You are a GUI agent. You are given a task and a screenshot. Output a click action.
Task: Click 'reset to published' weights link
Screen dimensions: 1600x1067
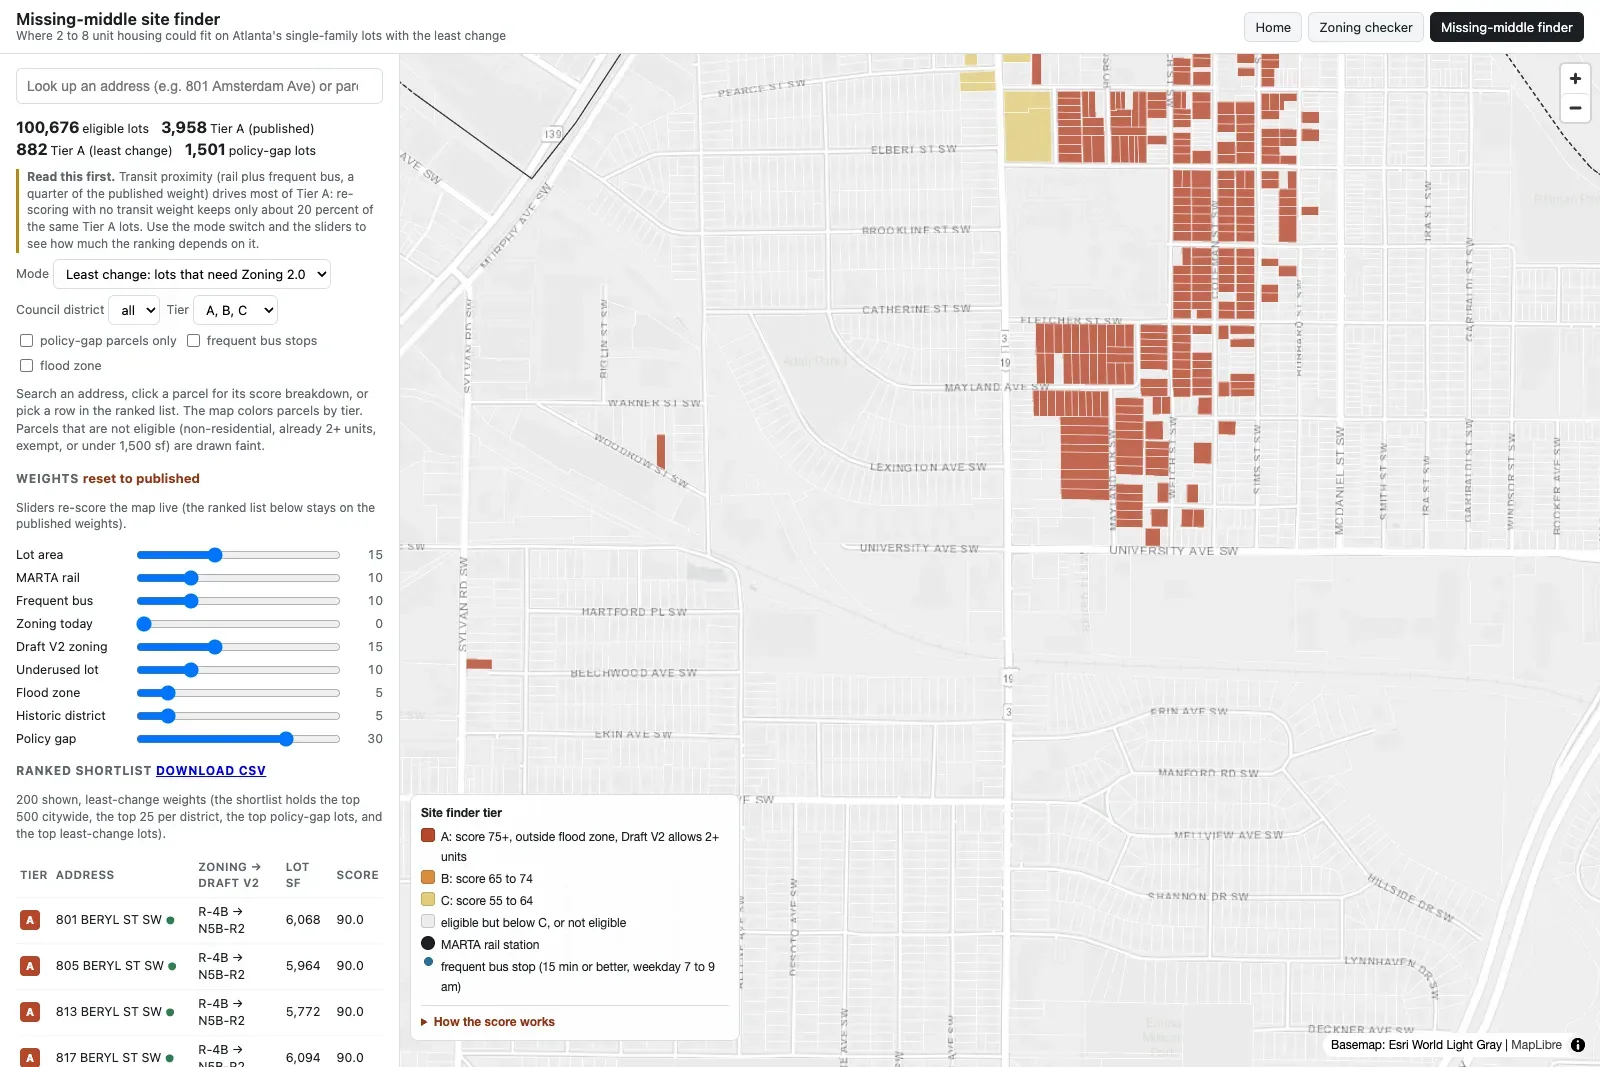[141, 479]
